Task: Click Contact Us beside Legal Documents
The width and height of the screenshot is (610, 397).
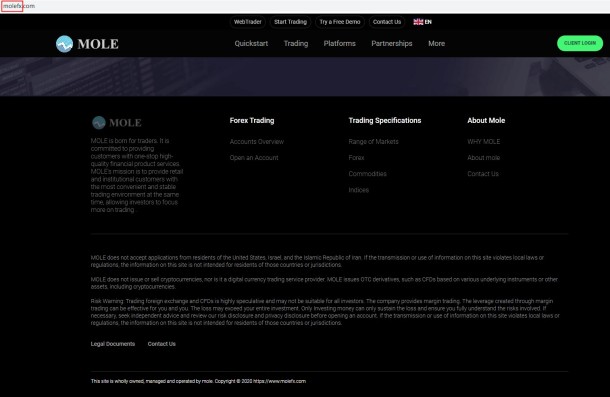Action: (161, 344)
